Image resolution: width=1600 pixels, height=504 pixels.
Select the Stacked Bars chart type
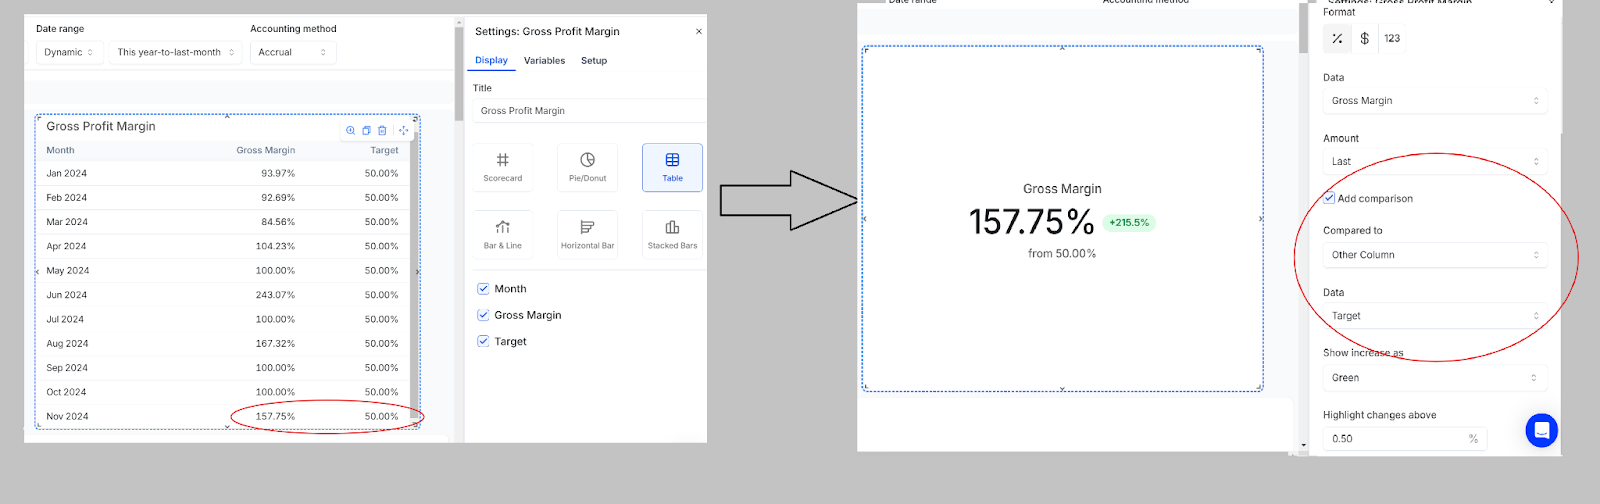pos(672,234)
